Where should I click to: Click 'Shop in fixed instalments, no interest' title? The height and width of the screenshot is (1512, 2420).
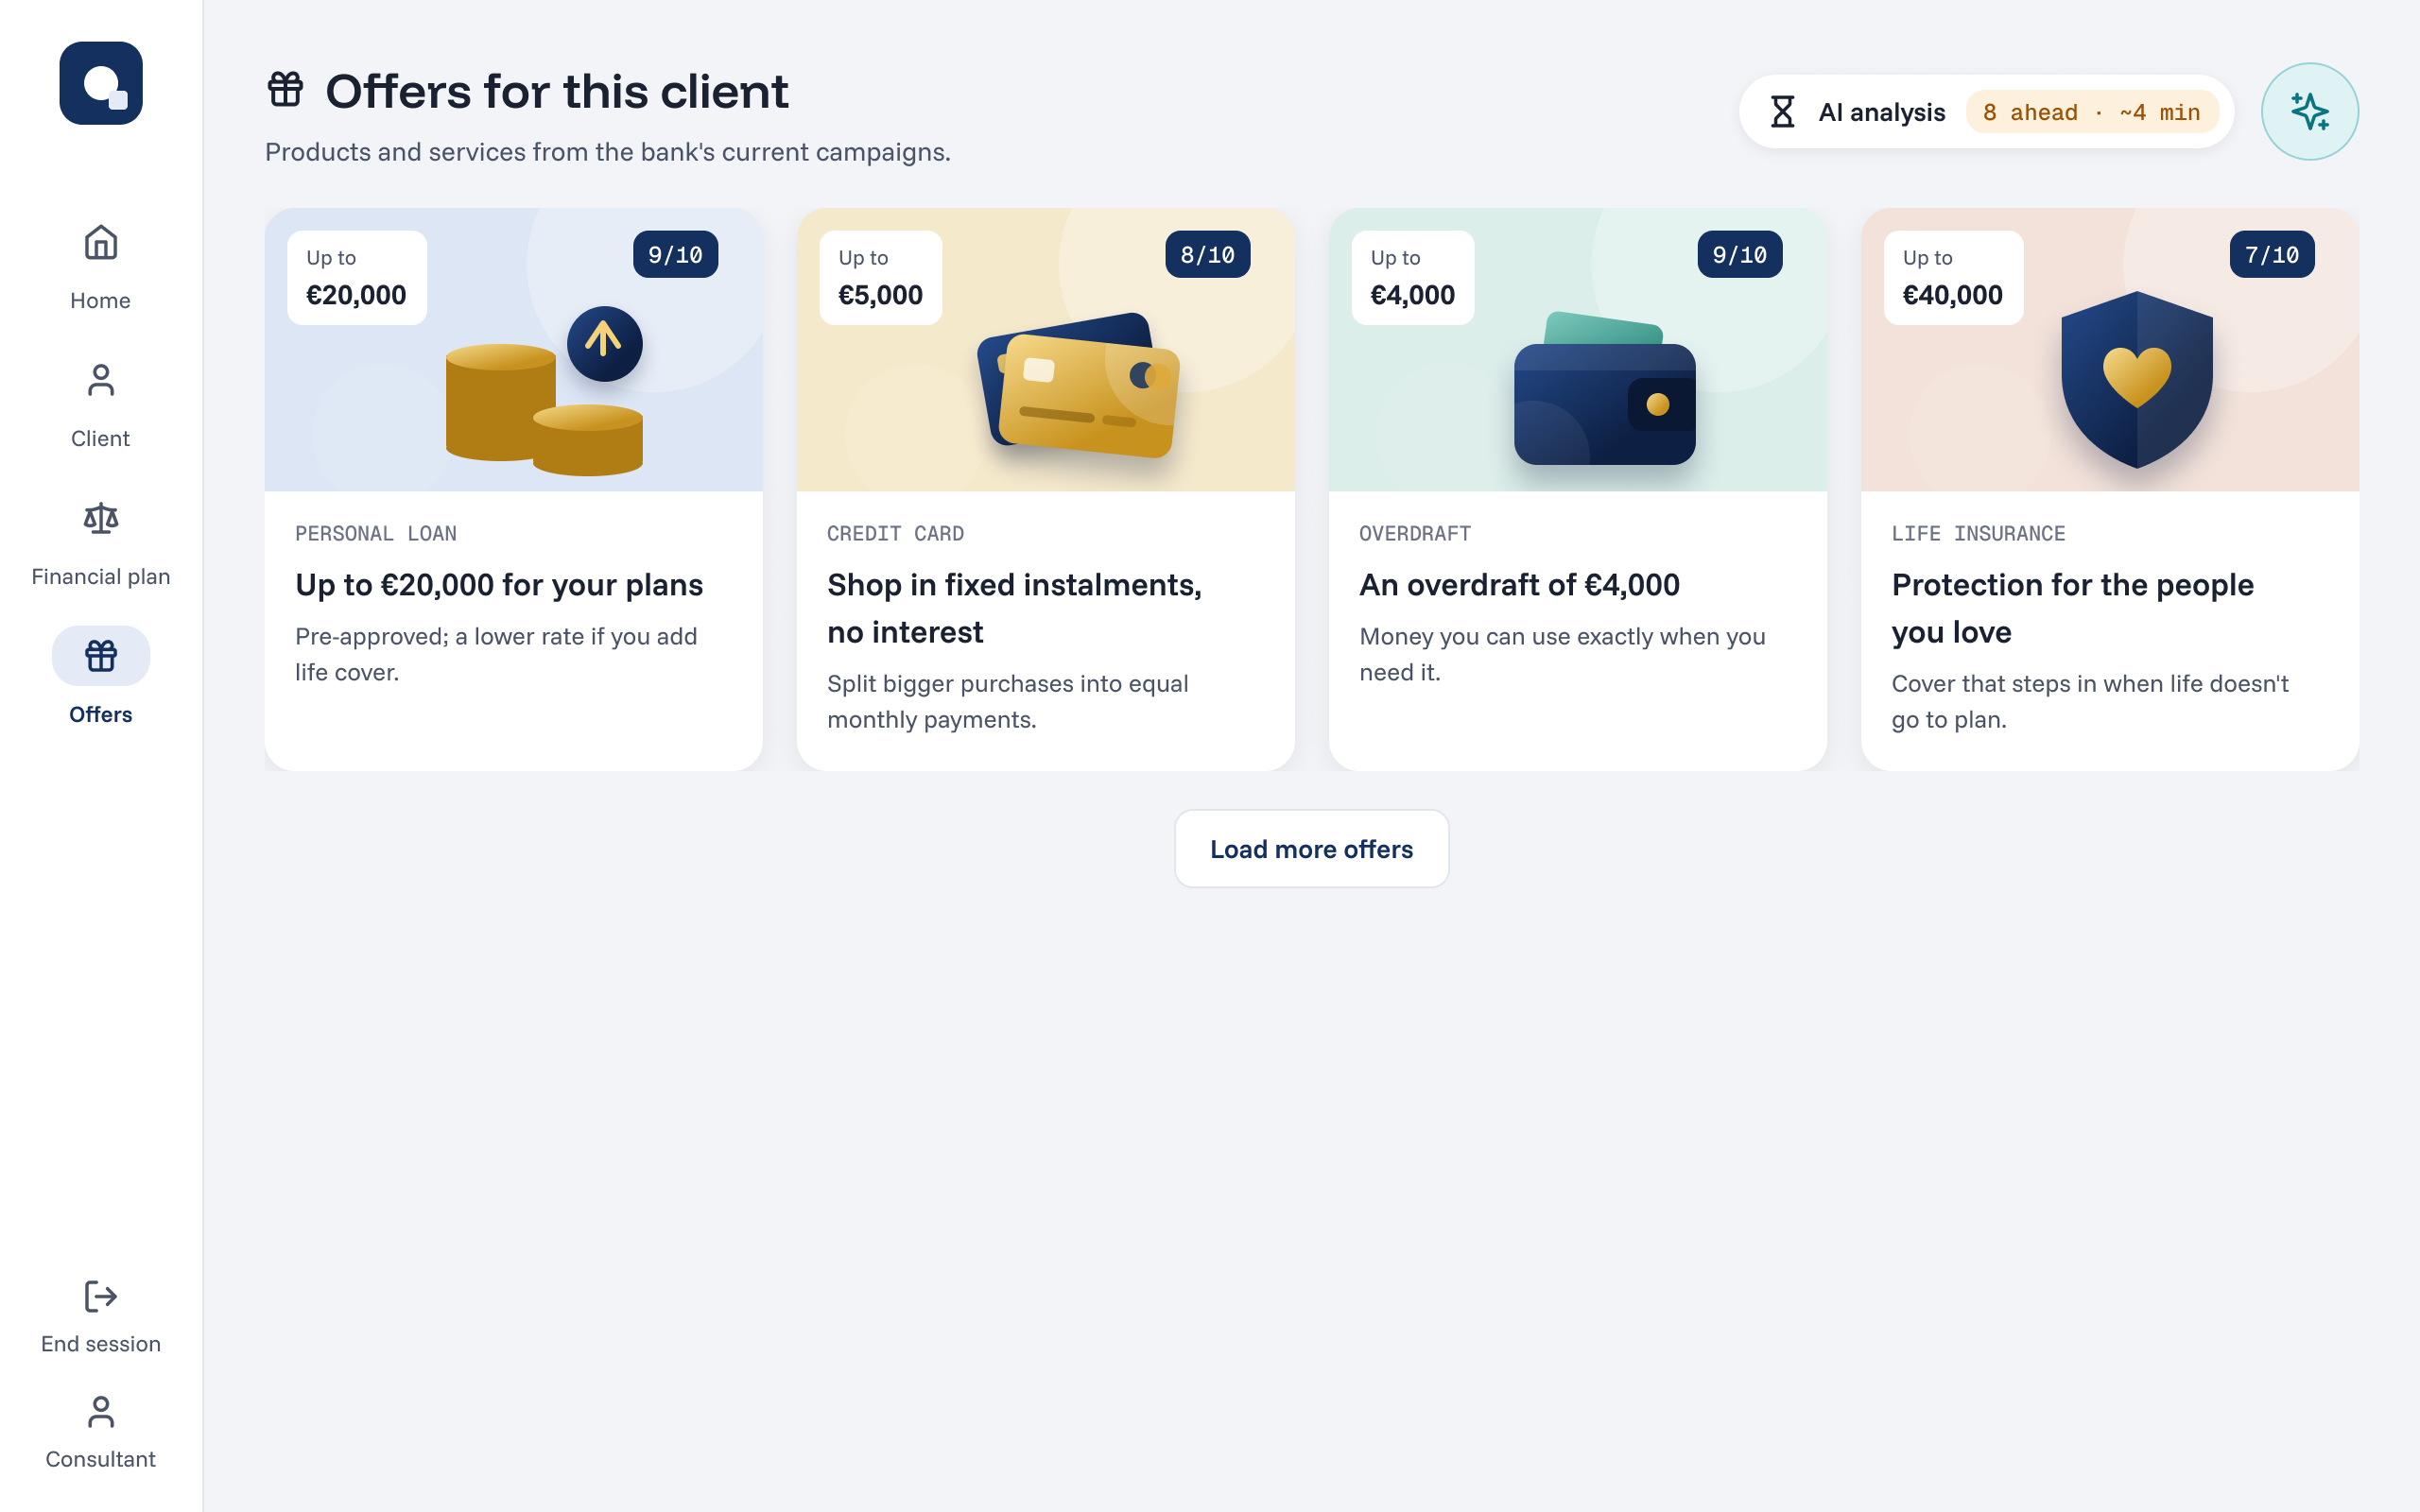1015,608
